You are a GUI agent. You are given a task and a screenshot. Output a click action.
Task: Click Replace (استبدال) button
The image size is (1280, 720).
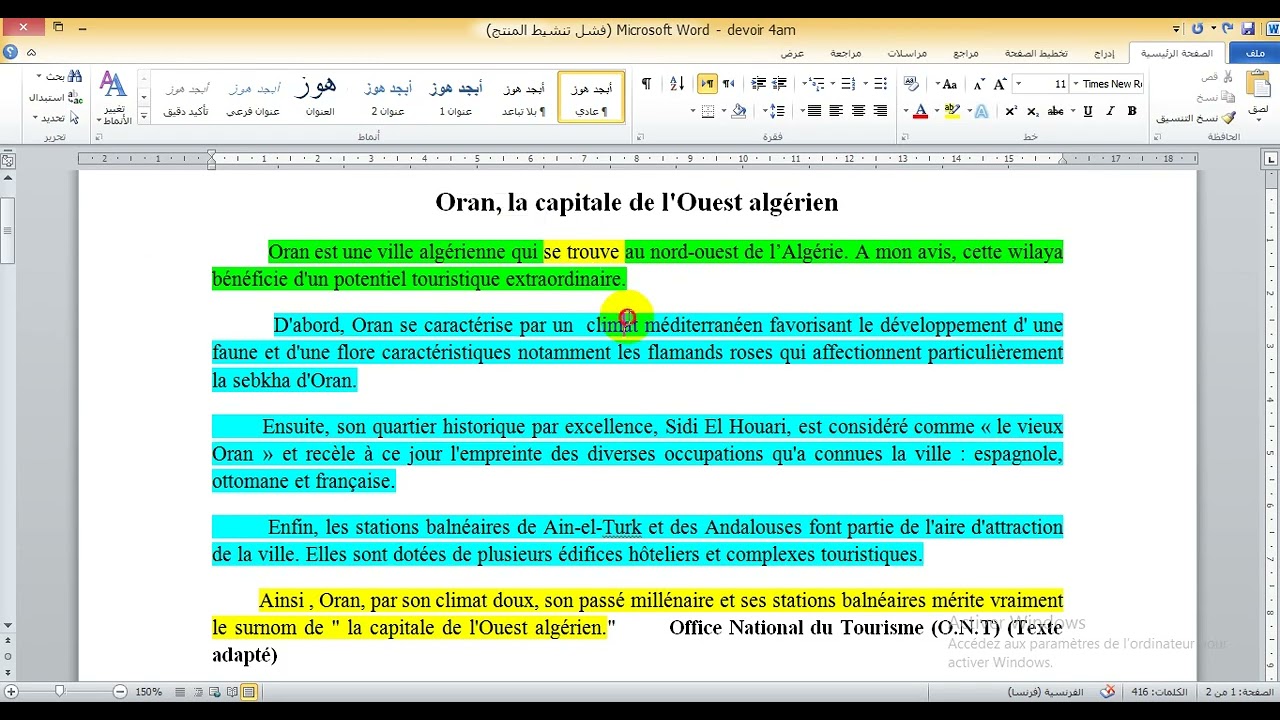(x=56, y=97)
